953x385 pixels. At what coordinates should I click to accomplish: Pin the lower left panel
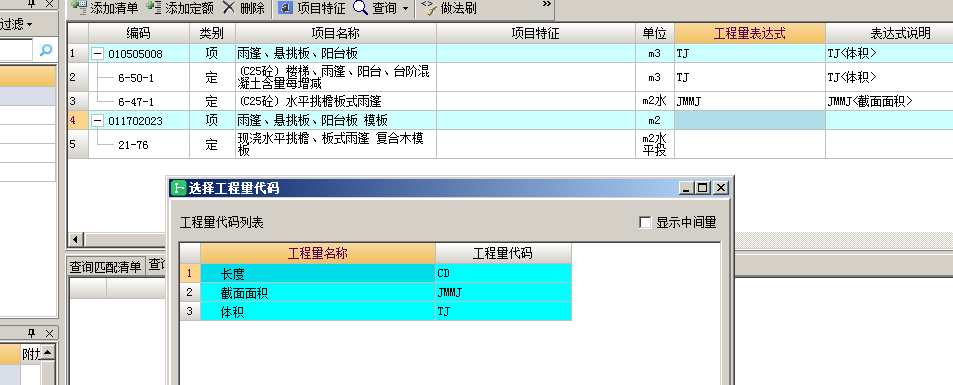(x=32, y=333)
